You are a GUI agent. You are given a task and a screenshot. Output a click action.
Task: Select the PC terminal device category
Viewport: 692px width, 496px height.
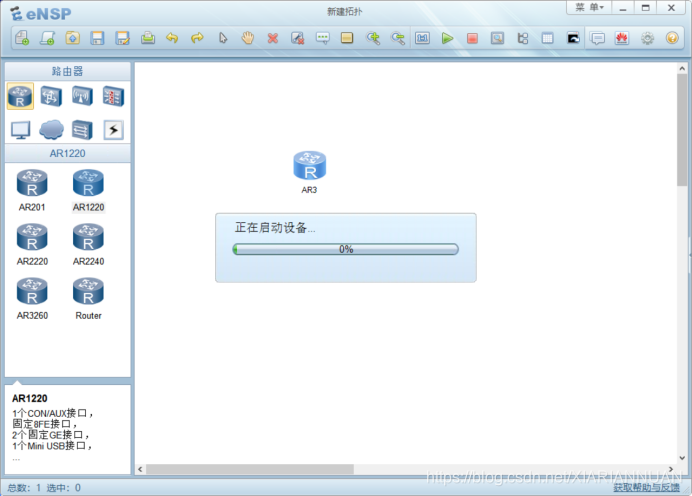[20, 130]
